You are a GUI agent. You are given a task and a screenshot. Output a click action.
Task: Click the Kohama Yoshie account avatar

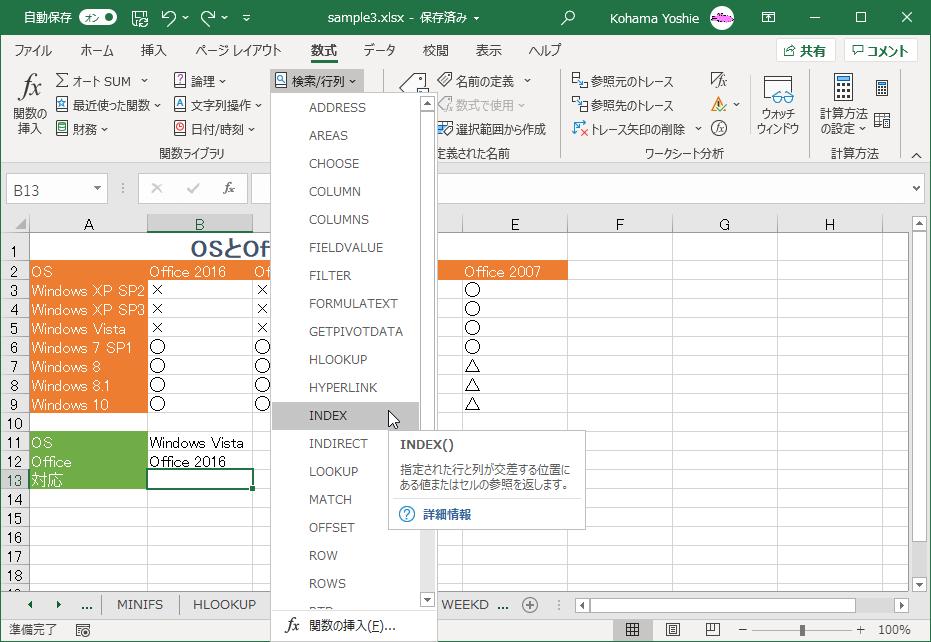click(x=722, y=18)
